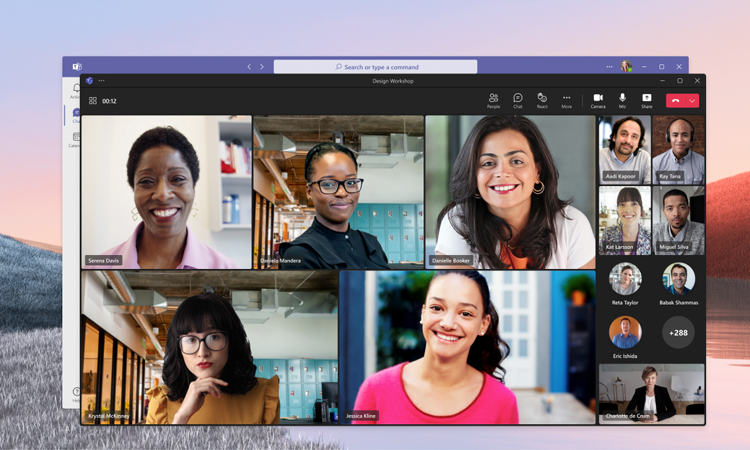750x450 pixels.
Task: Open the profile avatar in title bar
Action: pos(626,67)
